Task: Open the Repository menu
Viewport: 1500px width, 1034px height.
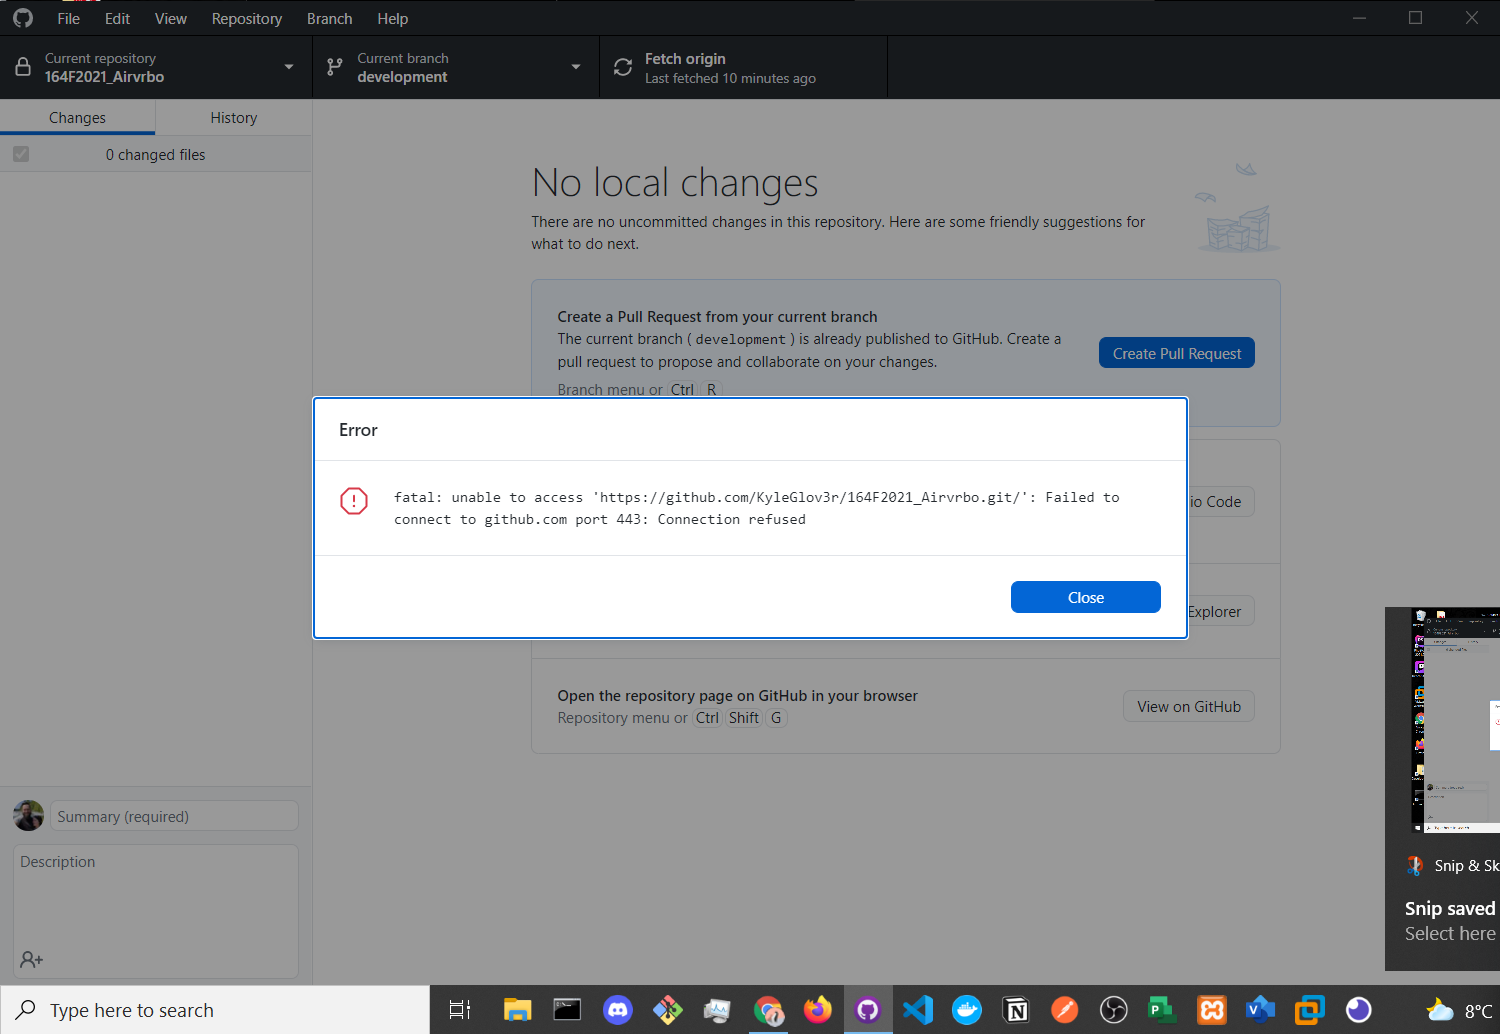Action: coord(246,18)
